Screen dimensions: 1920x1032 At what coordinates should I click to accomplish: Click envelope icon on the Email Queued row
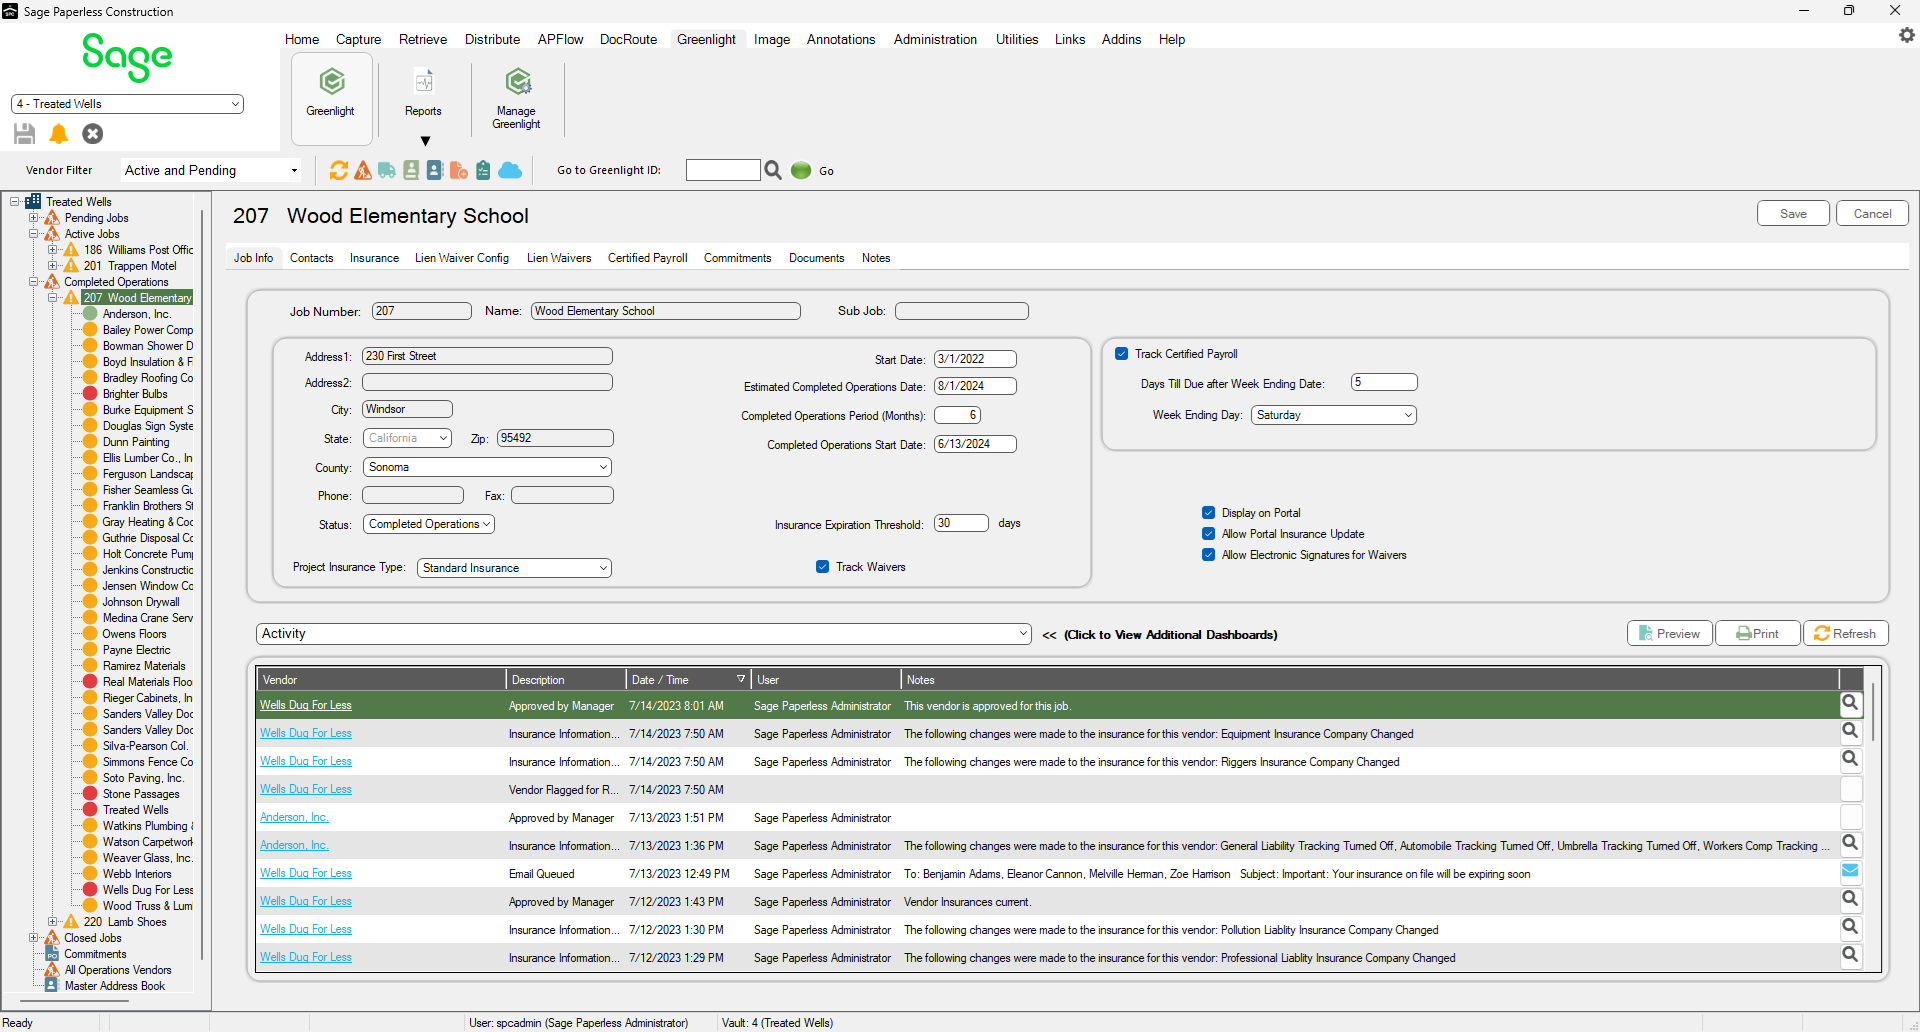(1851, 871)
